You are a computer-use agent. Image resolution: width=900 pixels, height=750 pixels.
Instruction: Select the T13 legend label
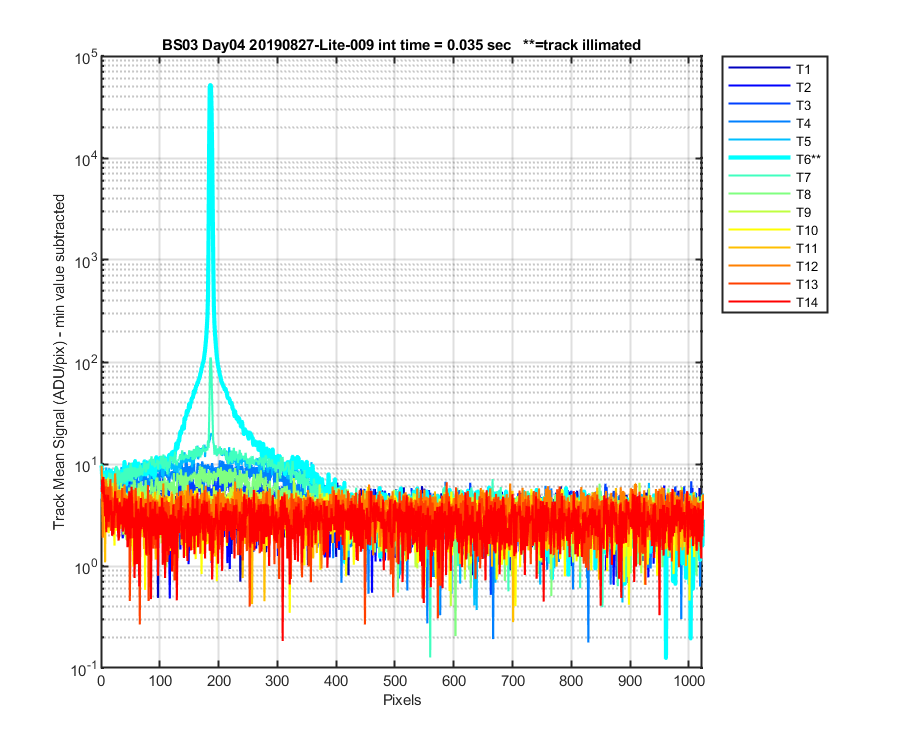tap(806, 285)
